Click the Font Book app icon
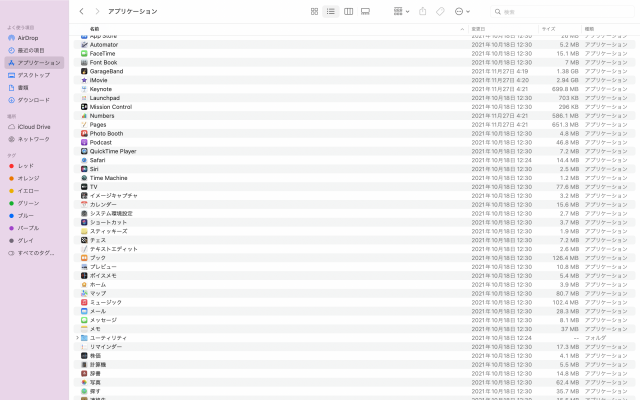 pos(84,62)
